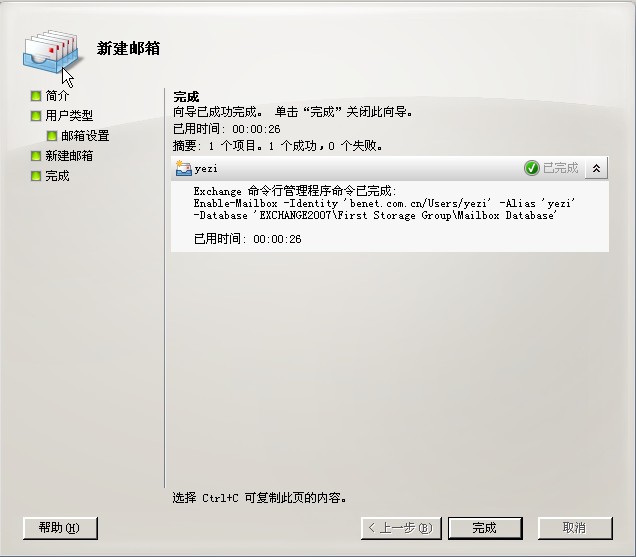Image resolution: width=636 pixels, height=557 pixels.
Task: Select the yezi result header row
Action: pyautogui.click(x=390, y=168)
